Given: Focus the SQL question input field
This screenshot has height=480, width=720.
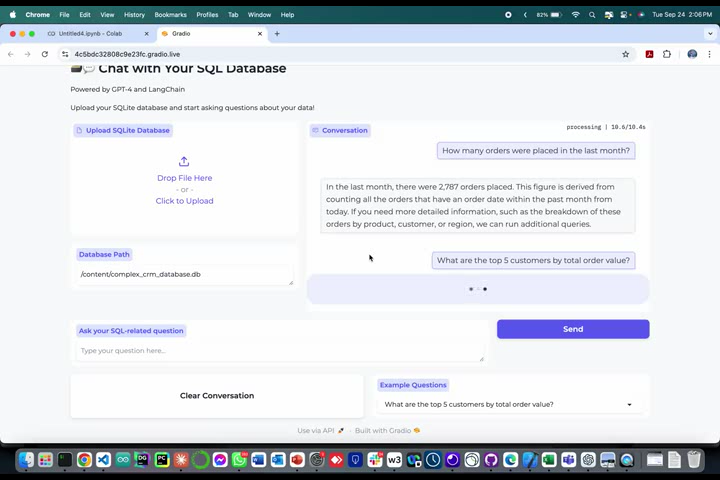Looking at the screenshot, I should pos(279,351).
